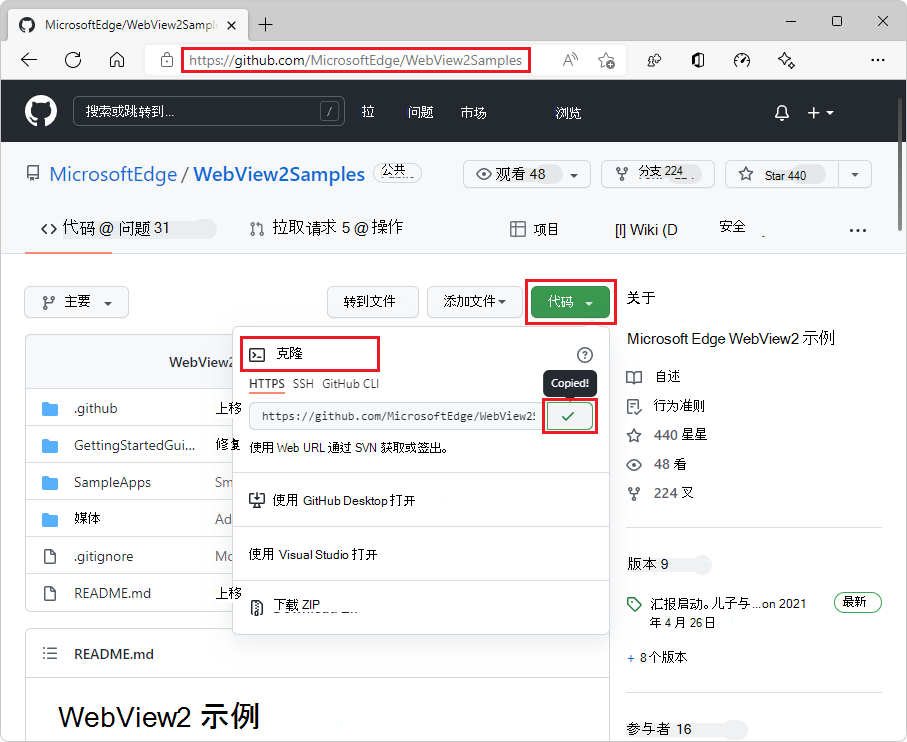Open the 自述 readme link
This screenshot has width=907, height=742.
point(667,376)
